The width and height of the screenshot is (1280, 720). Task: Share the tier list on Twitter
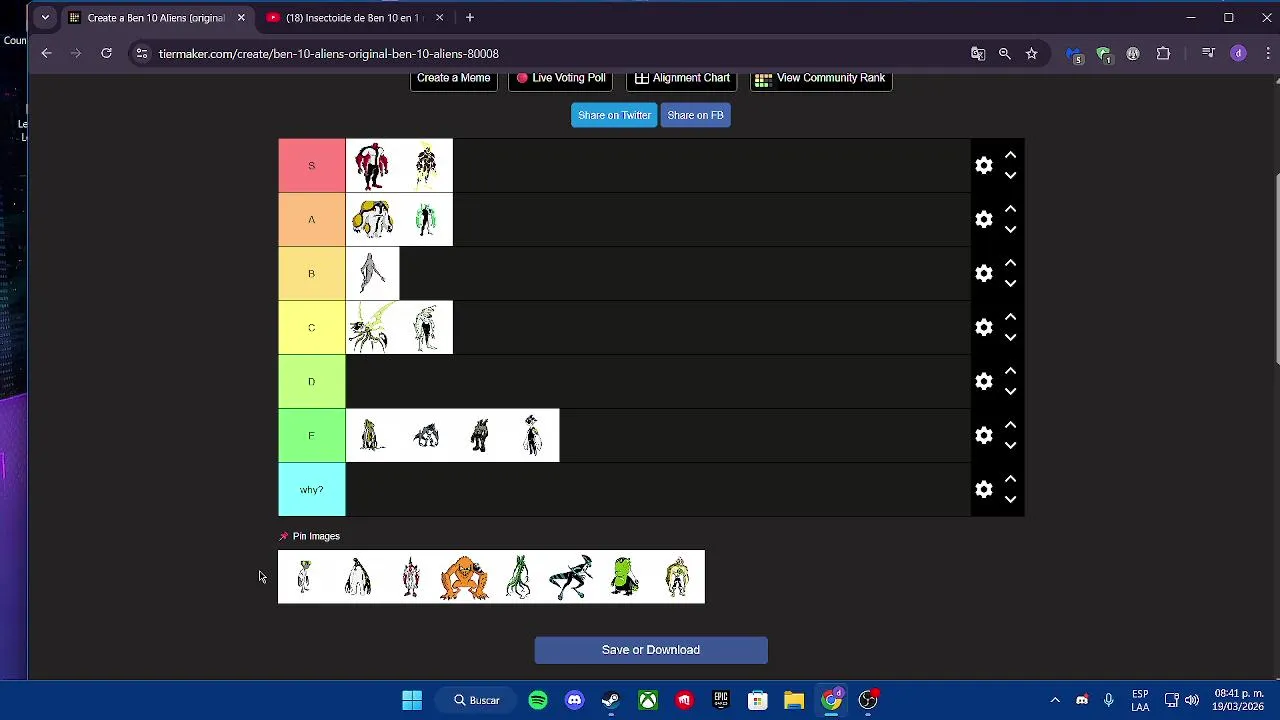(x=614, y=115)
